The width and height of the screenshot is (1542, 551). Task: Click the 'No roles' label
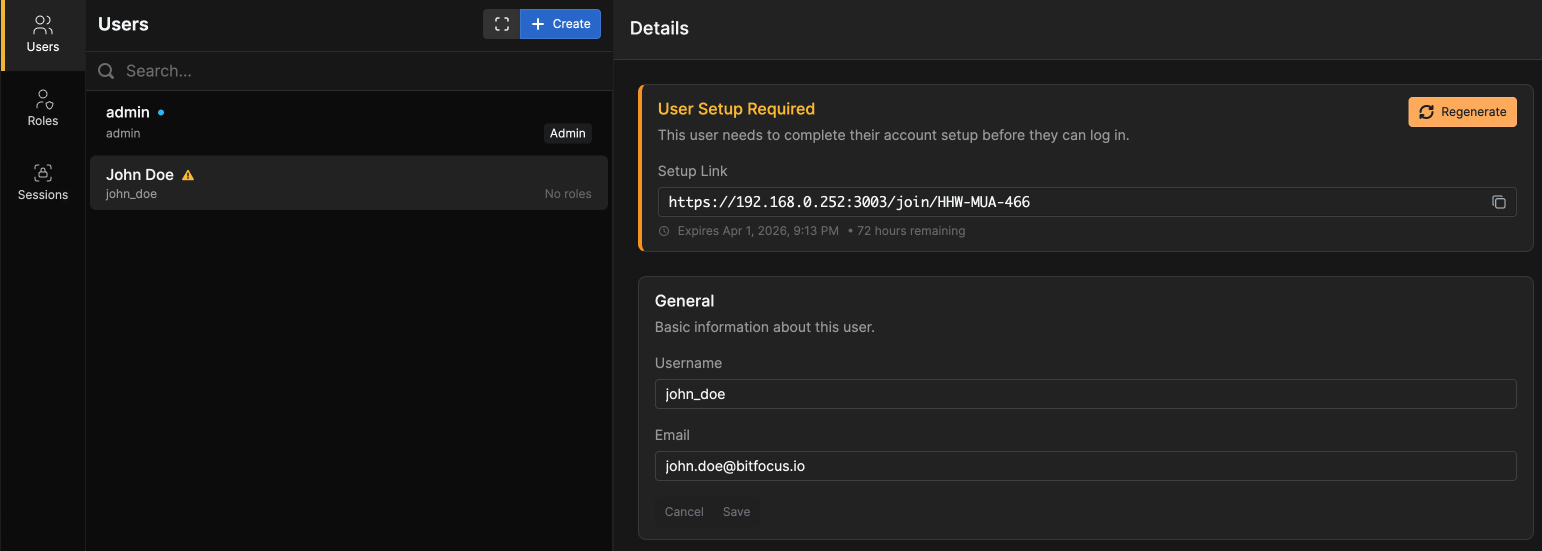pyautogui.click(x=568, y=194)
